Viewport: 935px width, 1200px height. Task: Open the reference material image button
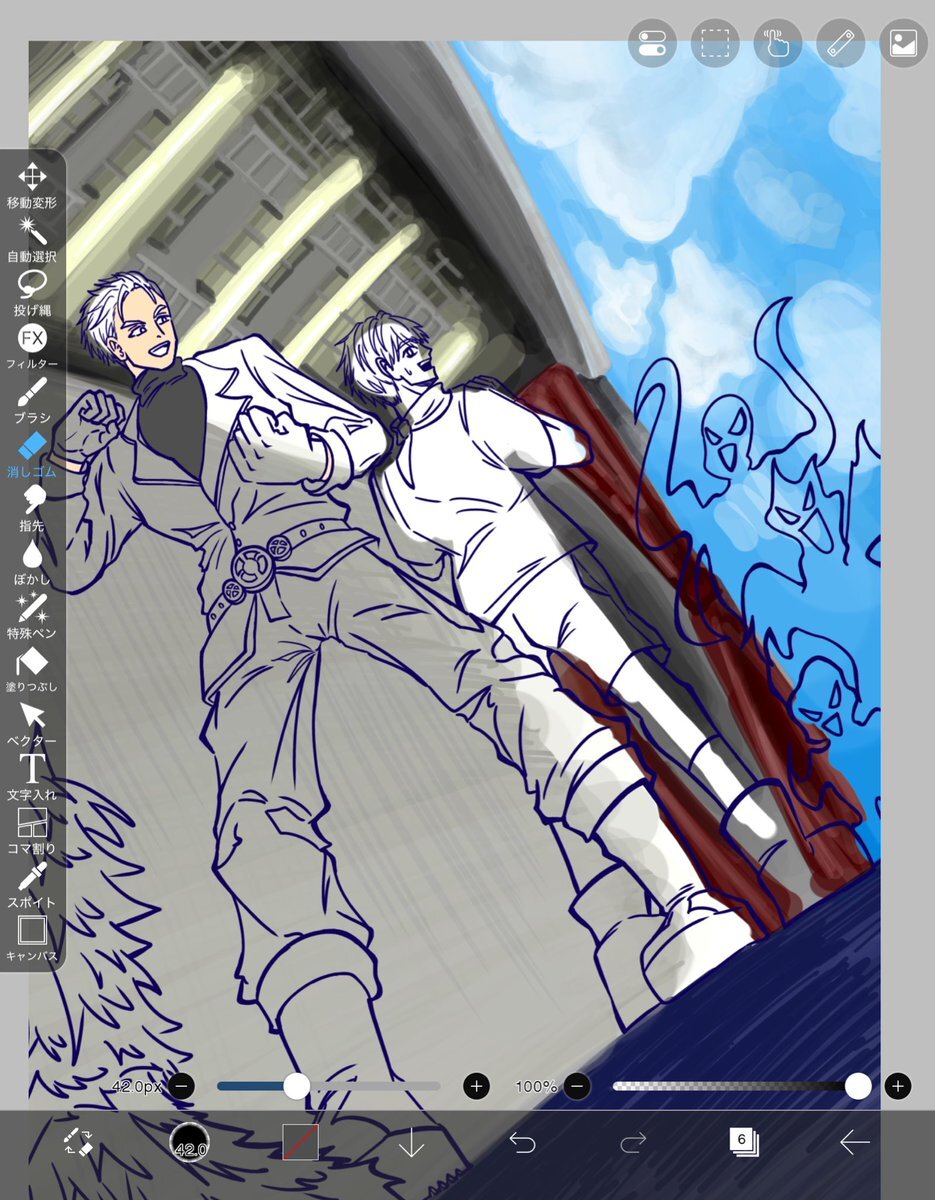(903, 44)
